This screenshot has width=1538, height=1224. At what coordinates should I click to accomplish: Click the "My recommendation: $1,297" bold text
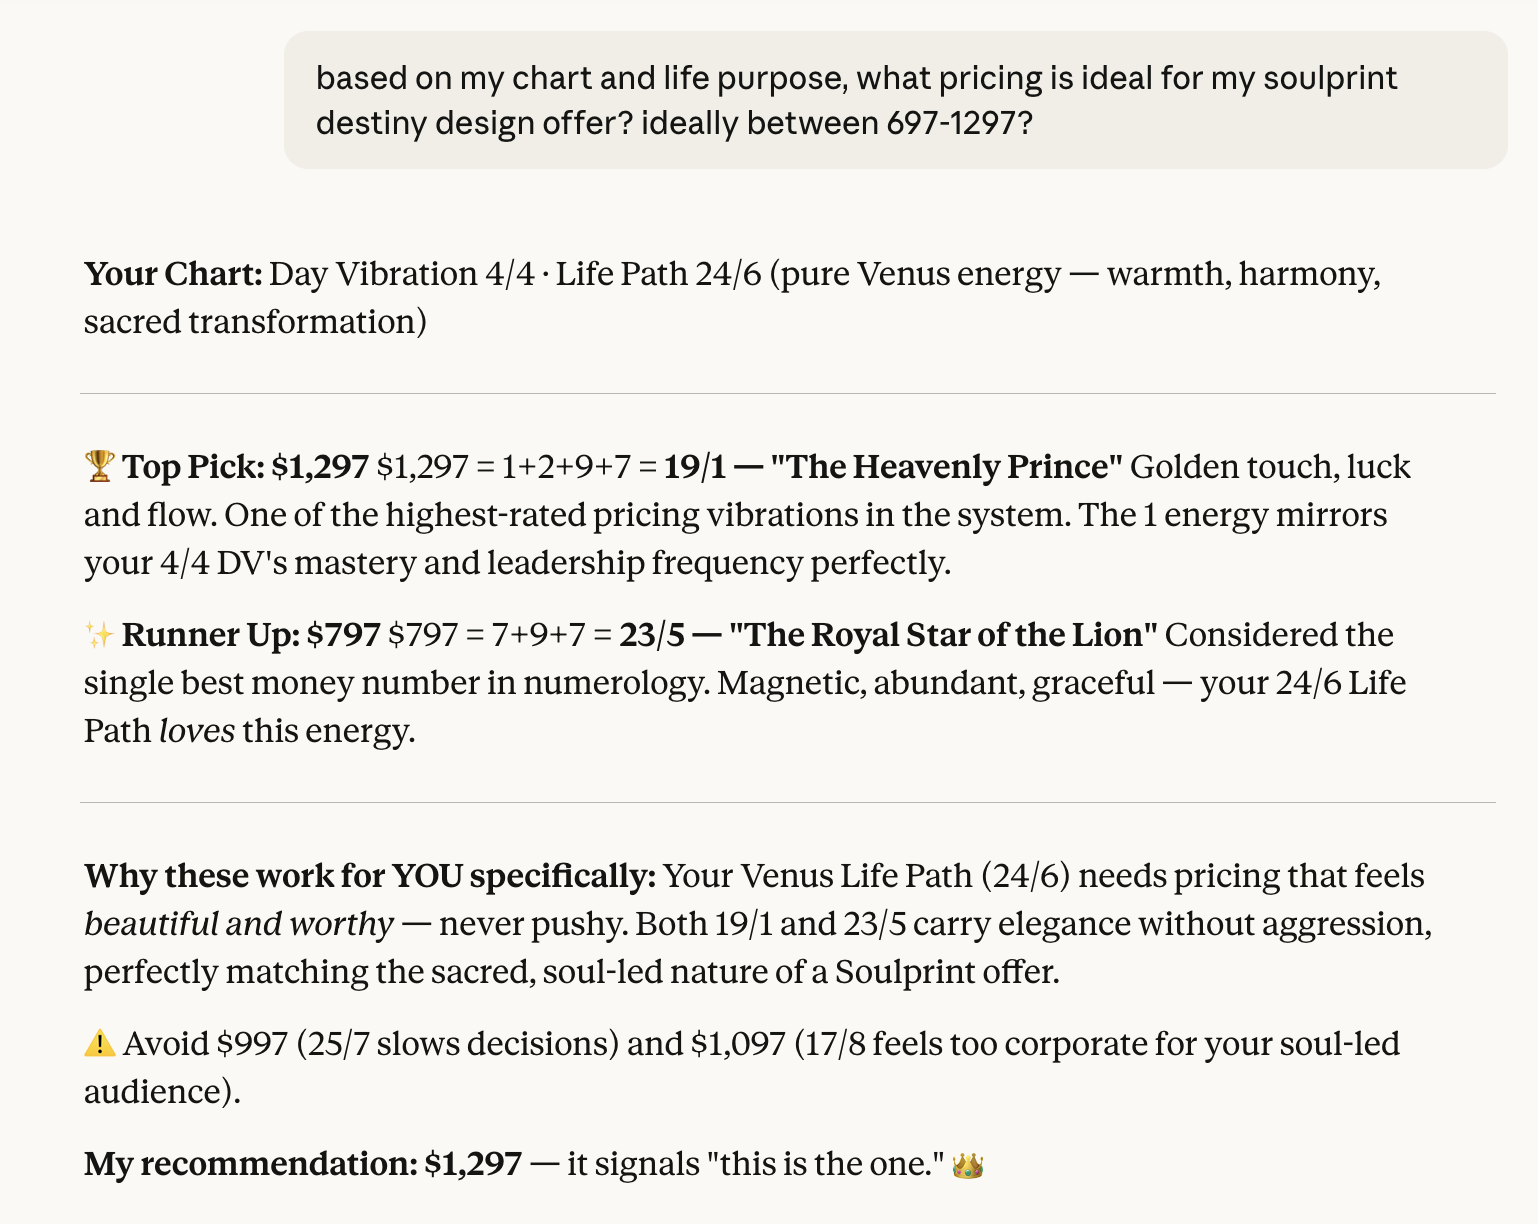[x=302, y=1163]
